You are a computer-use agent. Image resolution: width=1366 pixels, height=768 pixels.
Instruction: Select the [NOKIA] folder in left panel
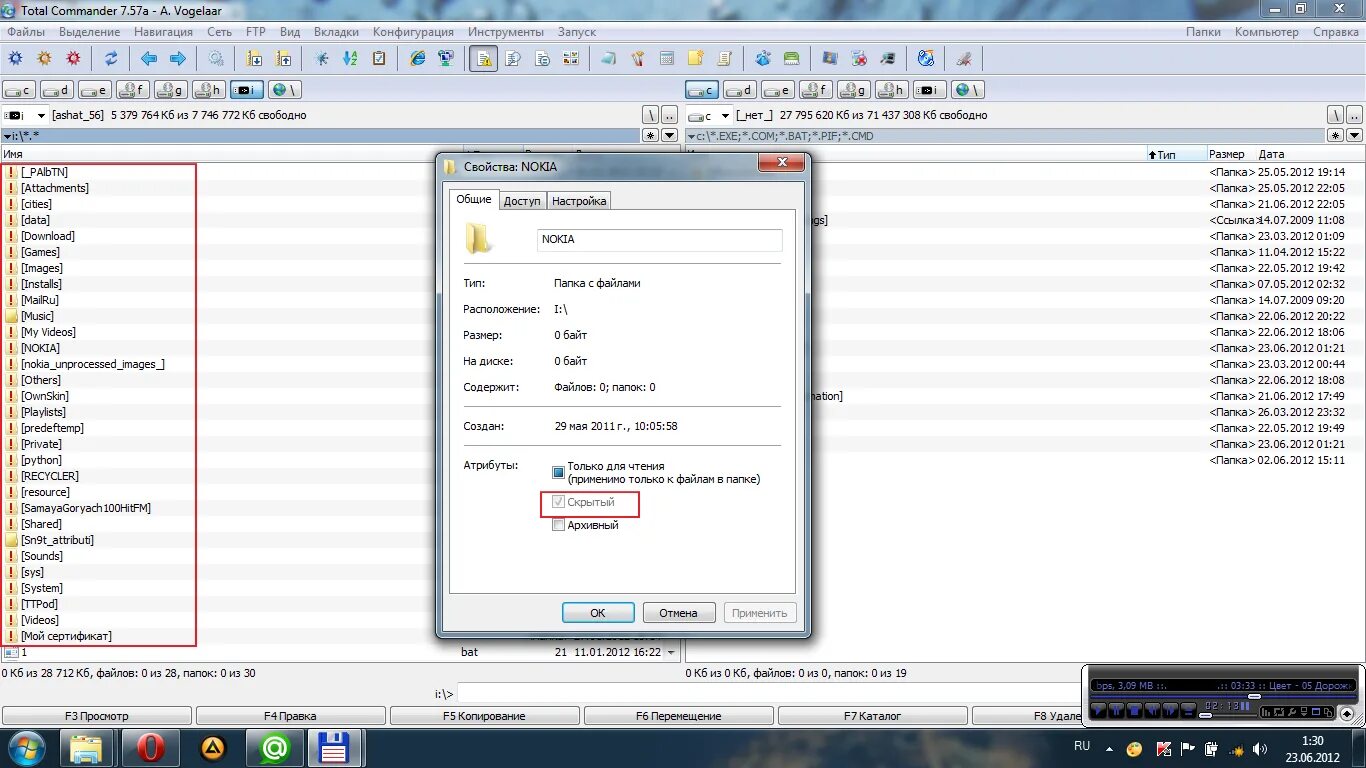(40, 348)
